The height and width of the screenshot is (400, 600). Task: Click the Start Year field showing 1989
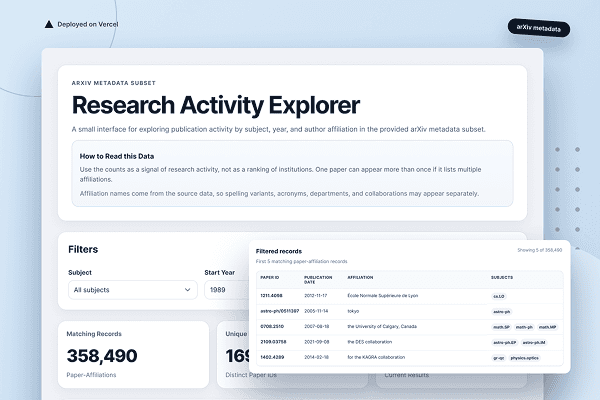pos(227,290)
